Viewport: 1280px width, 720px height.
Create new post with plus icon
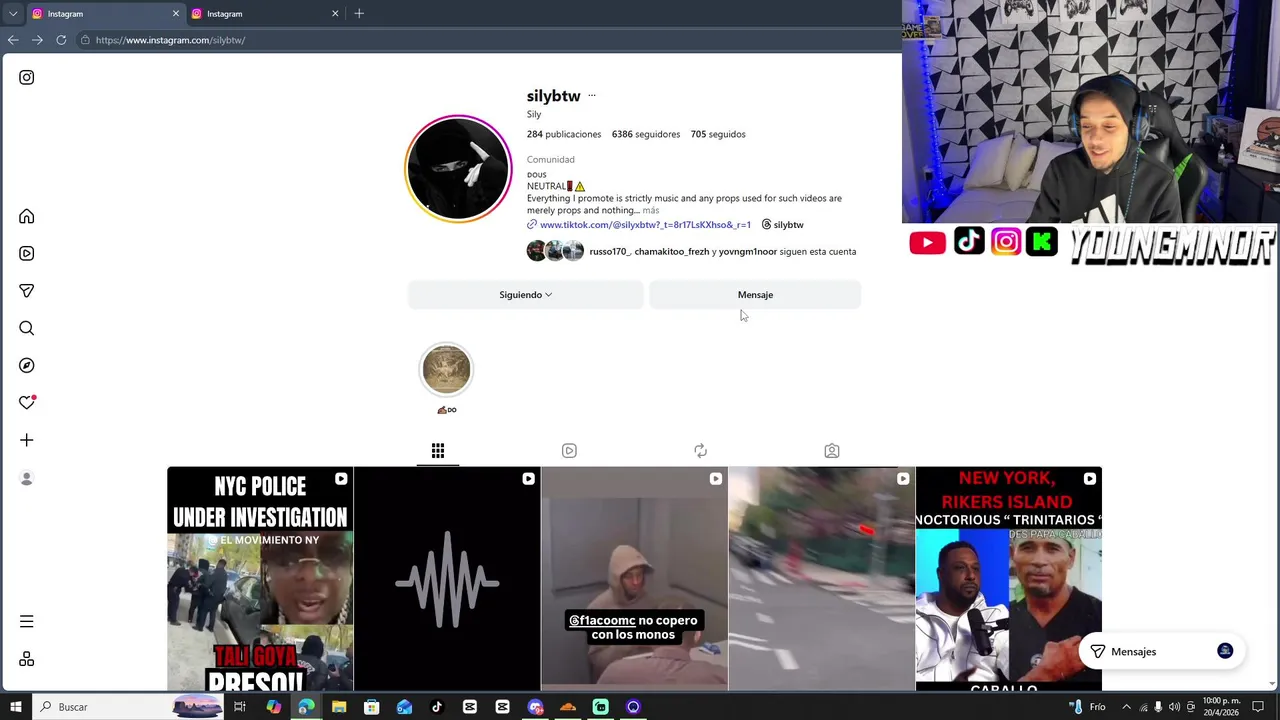(27, 440)
